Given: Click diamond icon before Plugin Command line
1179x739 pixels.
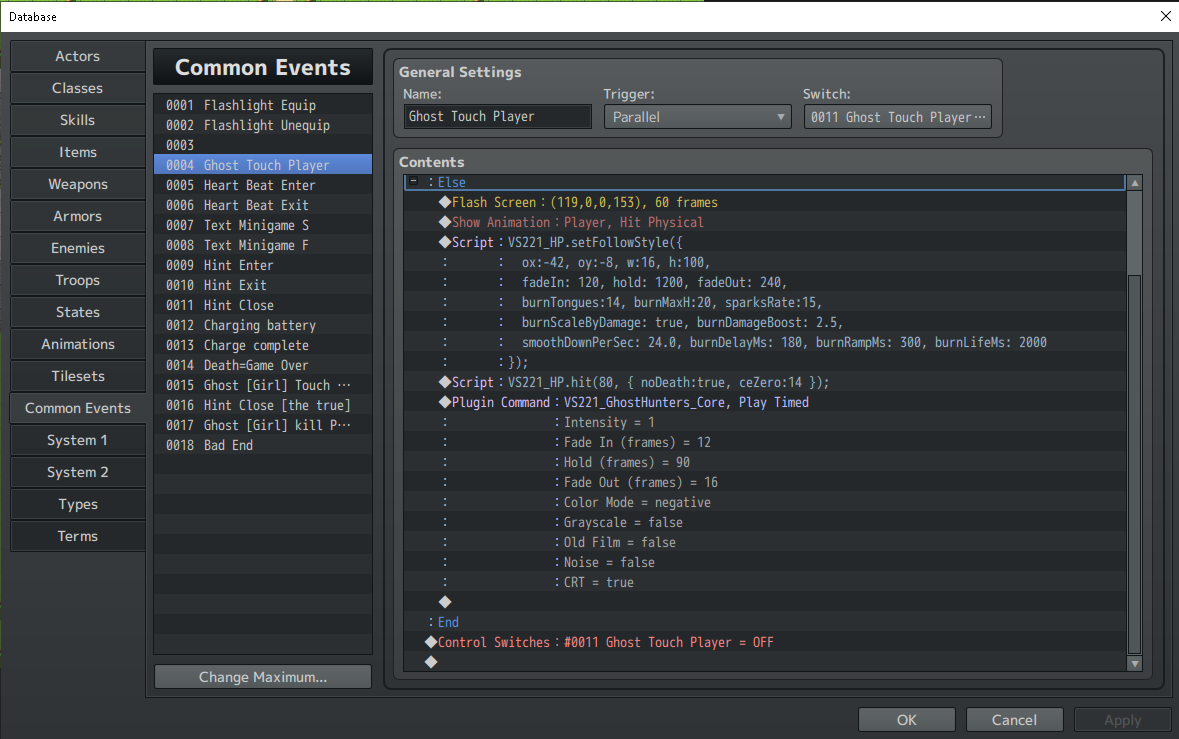Looking at the screenshot, I should [445, 402].
